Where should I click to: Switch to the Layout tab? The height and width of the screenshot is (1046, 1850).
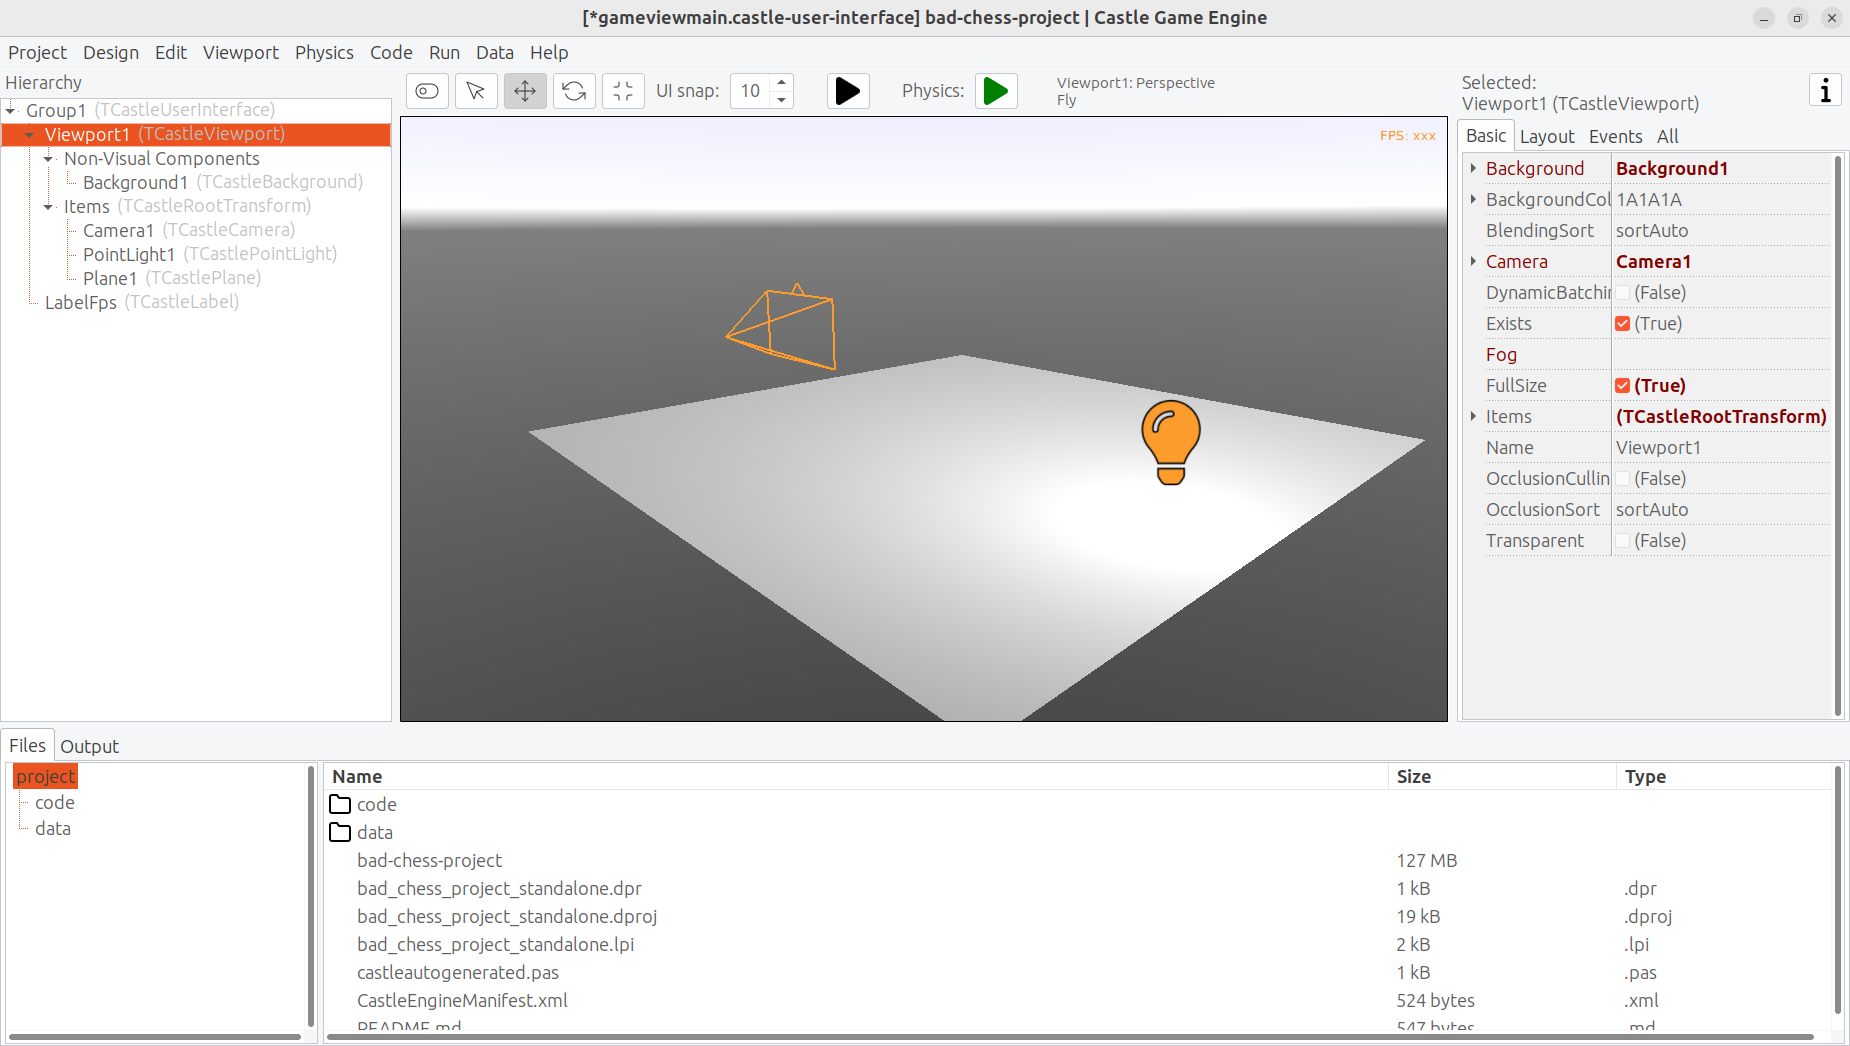(x=1547, y=137)
